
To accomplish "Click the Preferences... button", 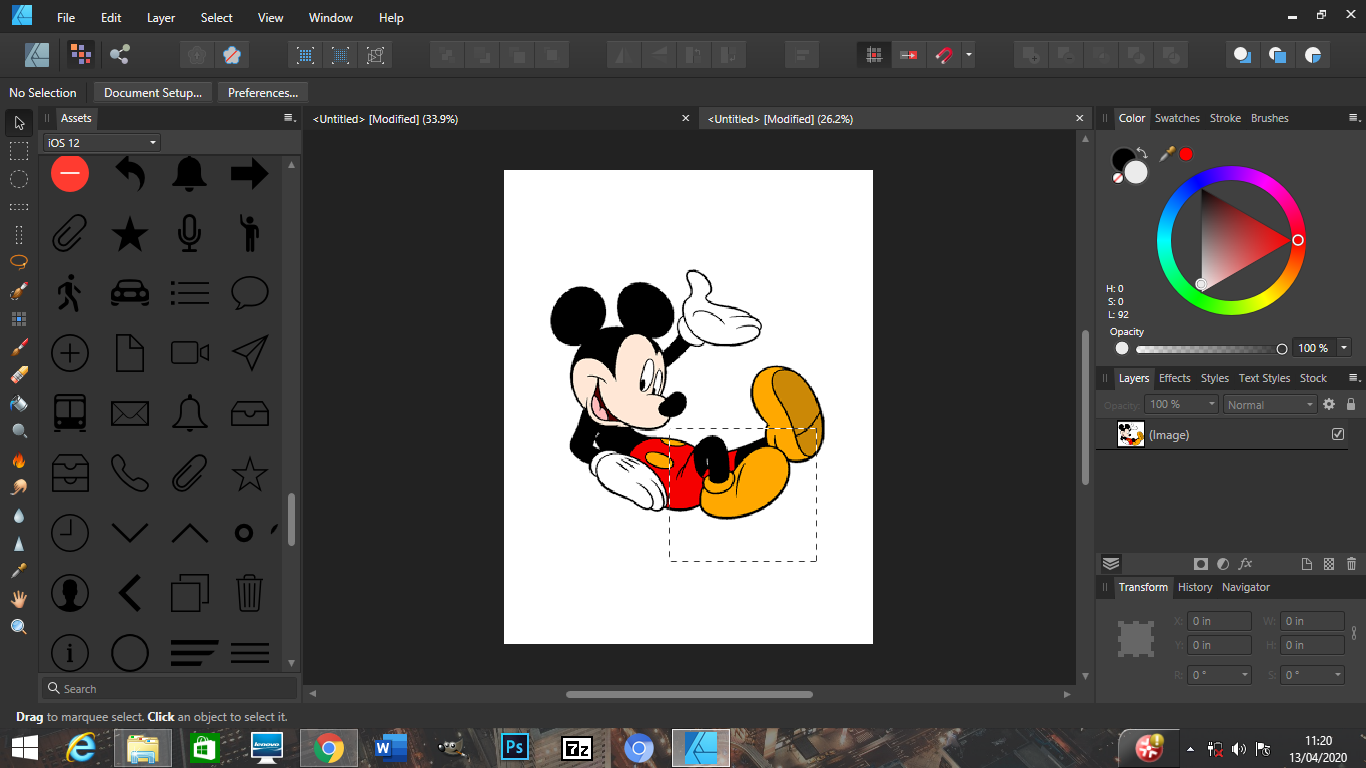I will [263, 93].
